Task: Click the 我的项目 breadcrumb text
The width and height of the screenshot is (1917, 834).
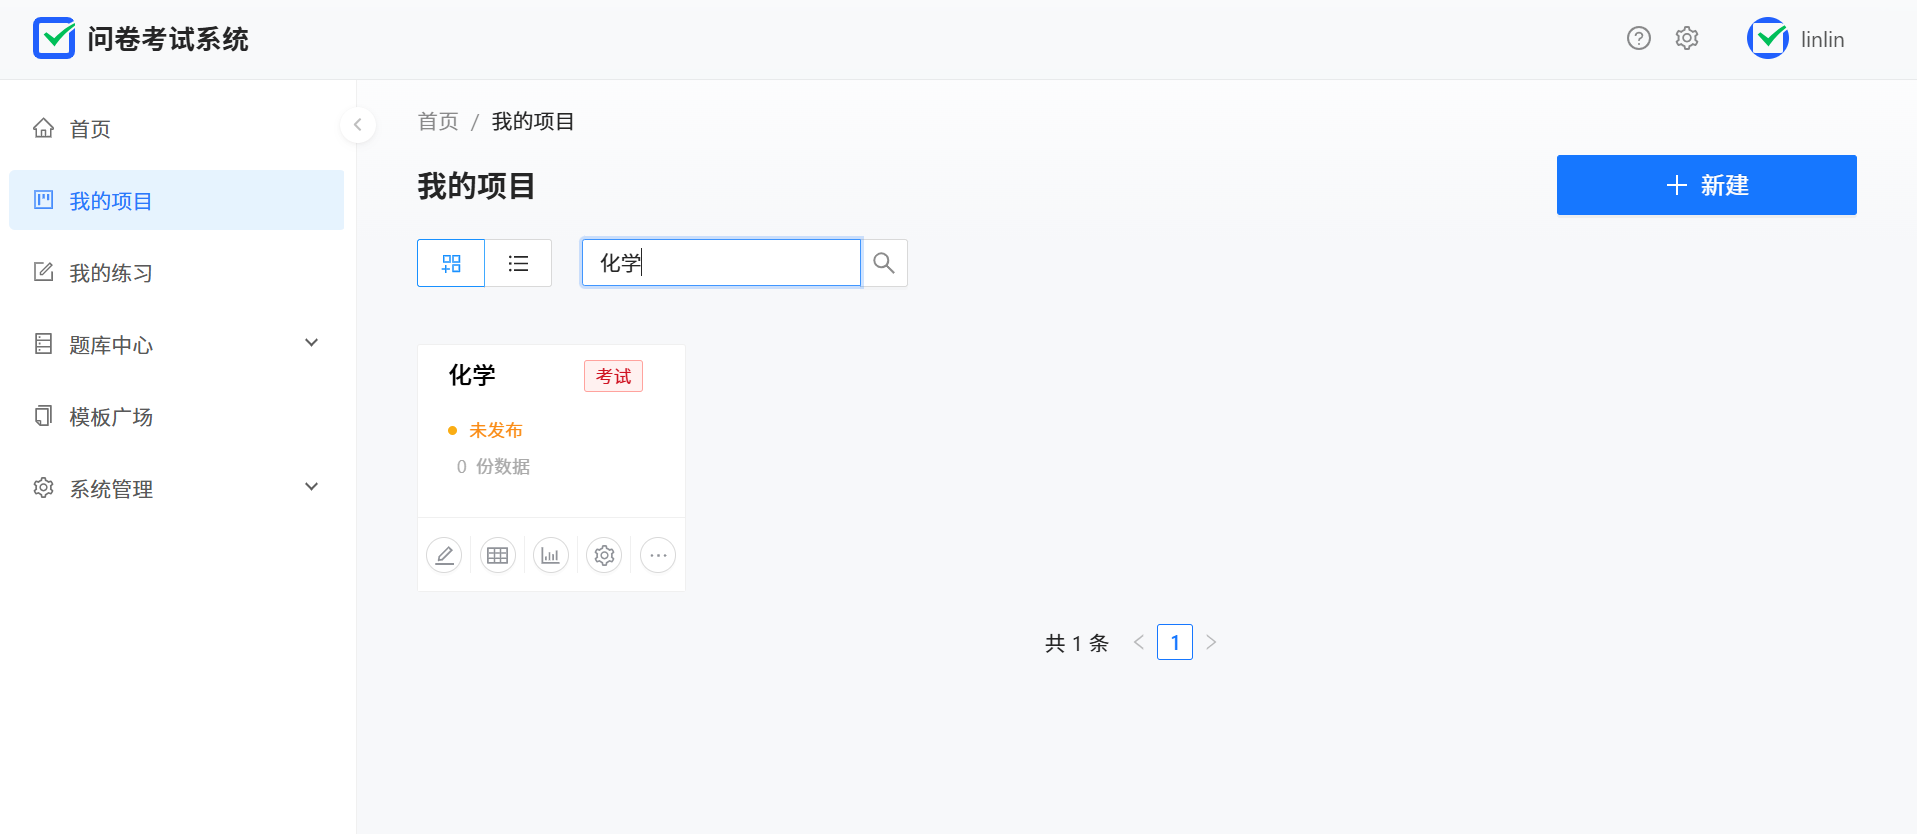Action: 533,122
